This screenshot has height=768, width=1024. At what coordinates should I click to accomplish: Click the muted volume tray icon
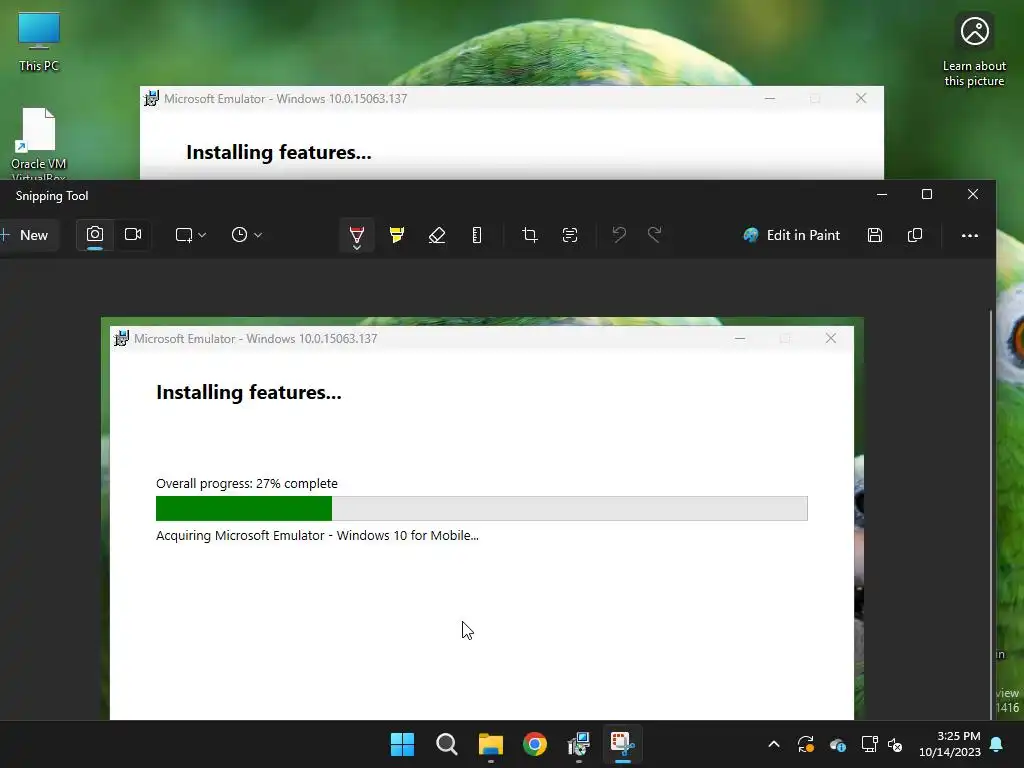click(895, 744)
